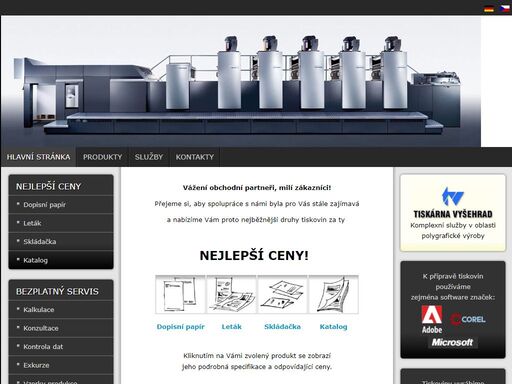Open the Leták product drawing thumbnail
This screenshot has height=384, width=512.
[232, 295]
